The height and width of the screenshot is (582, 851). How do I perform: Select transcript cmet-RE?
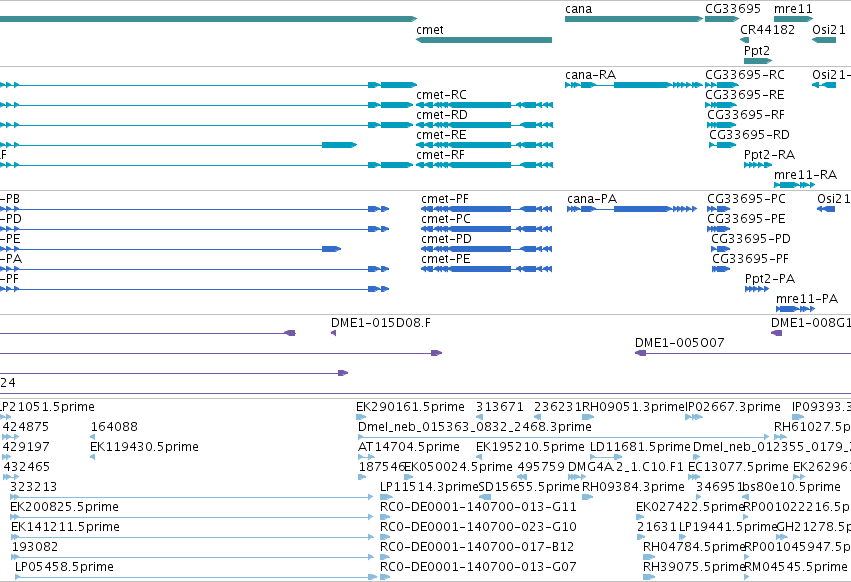coord(485,145)
